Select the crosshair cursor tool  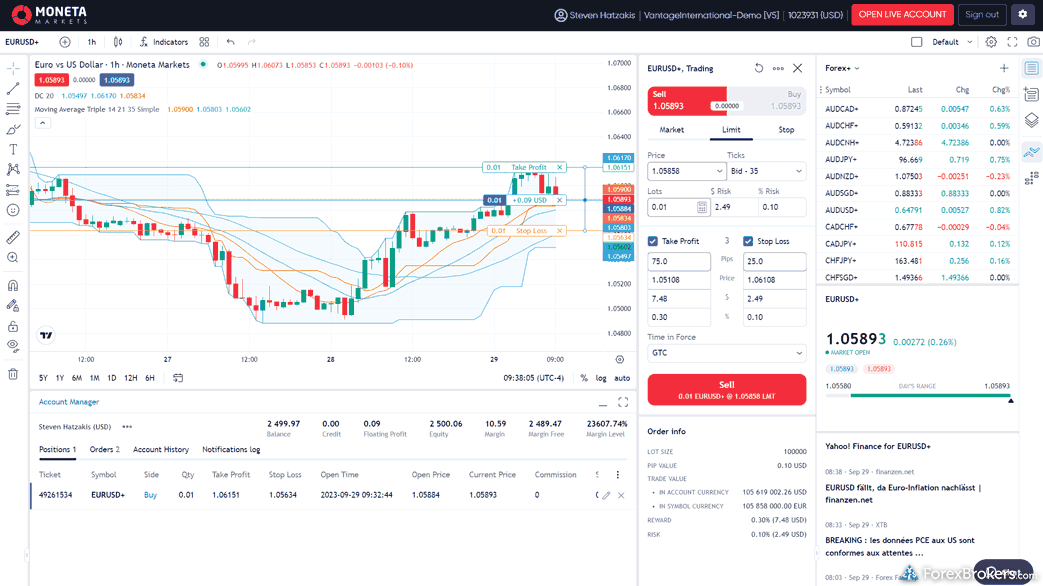click(13, 68)
